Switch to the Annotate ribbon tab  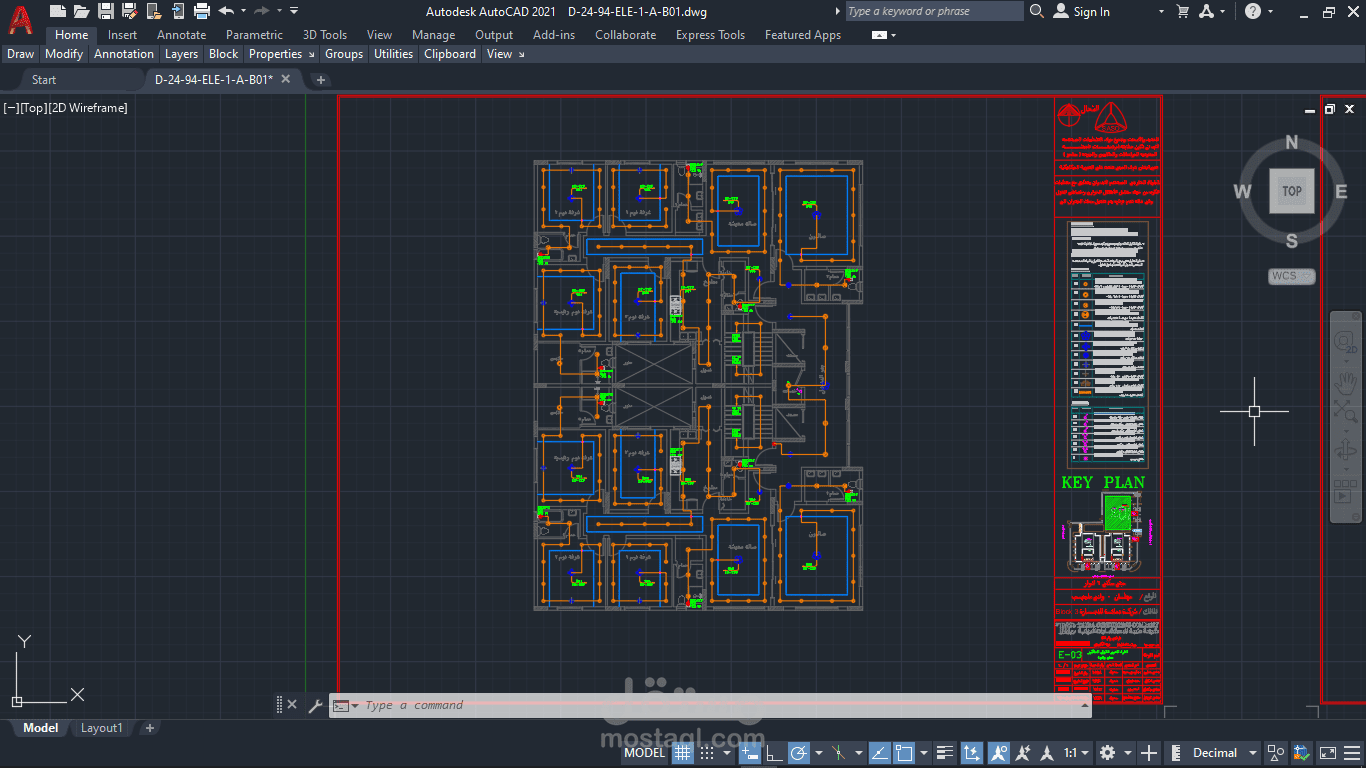click(x=182, y=35)
